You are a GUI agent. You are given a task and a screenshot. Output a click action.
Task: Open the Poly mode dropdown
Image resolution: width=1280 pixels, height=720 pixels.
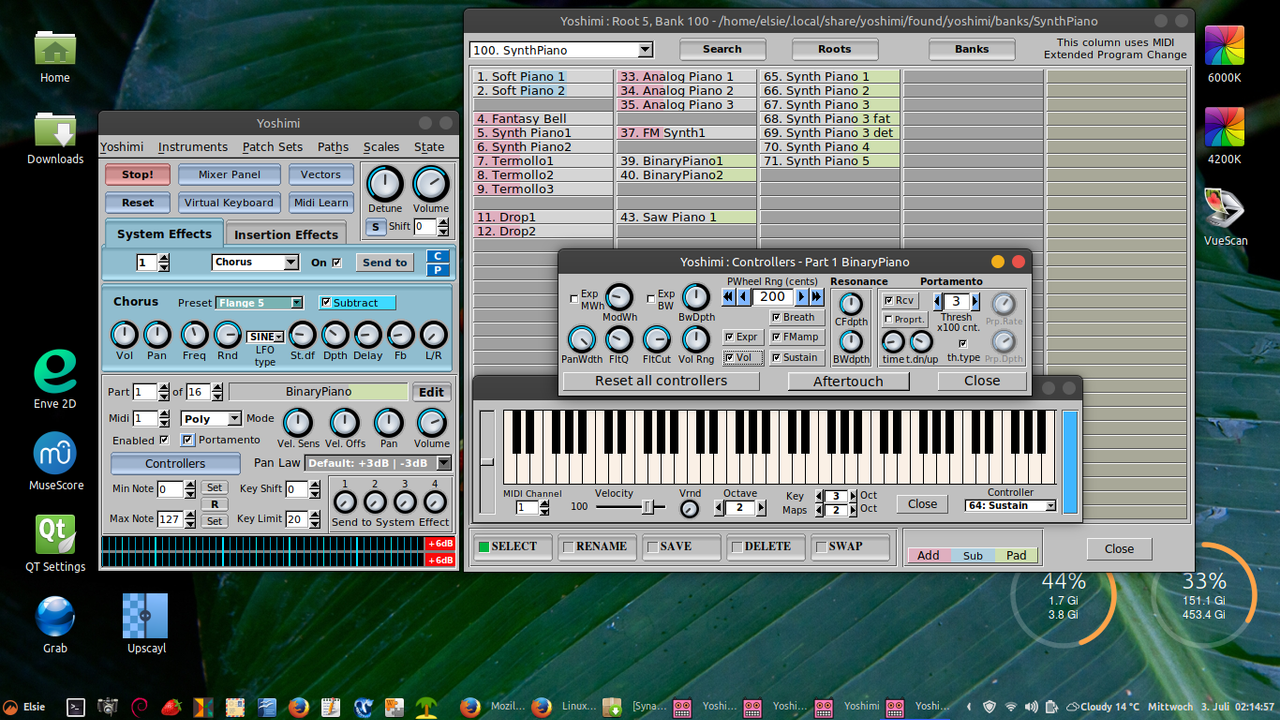click(211, 419)
